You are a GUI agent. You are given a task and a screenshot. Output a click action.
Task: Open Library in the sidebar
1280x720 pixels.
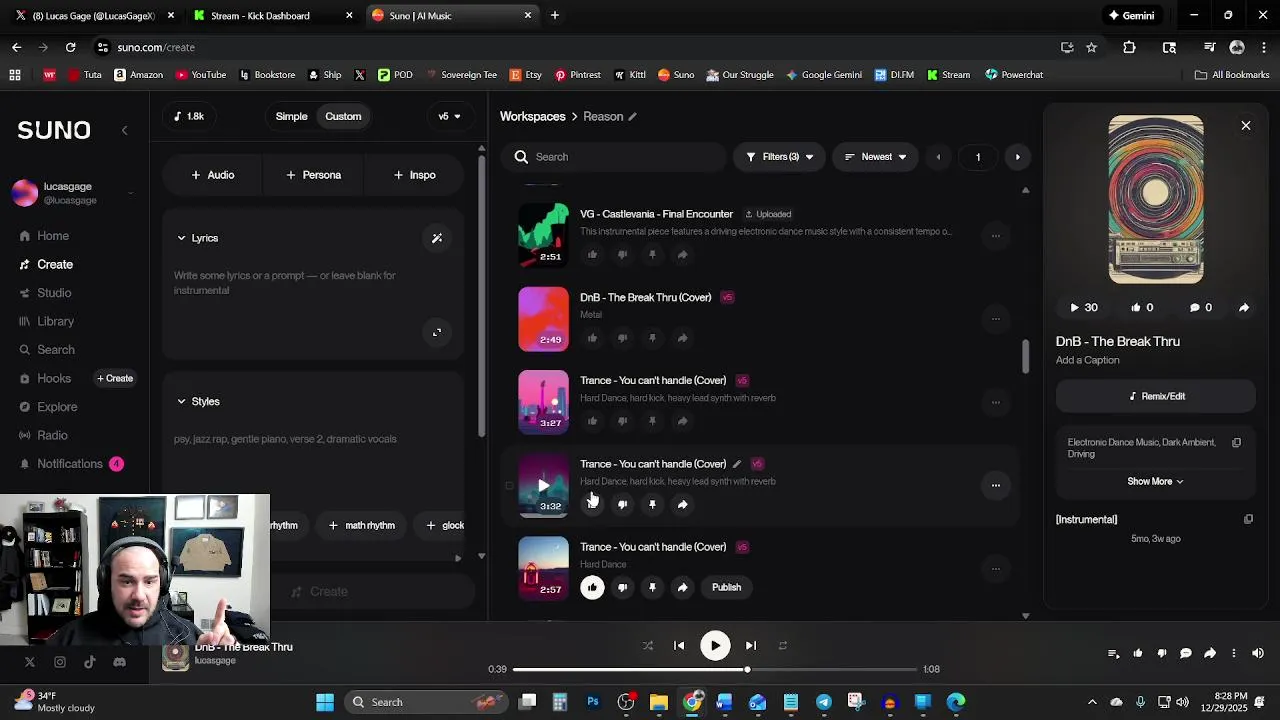pyautogui.click(x=55, y=322)
